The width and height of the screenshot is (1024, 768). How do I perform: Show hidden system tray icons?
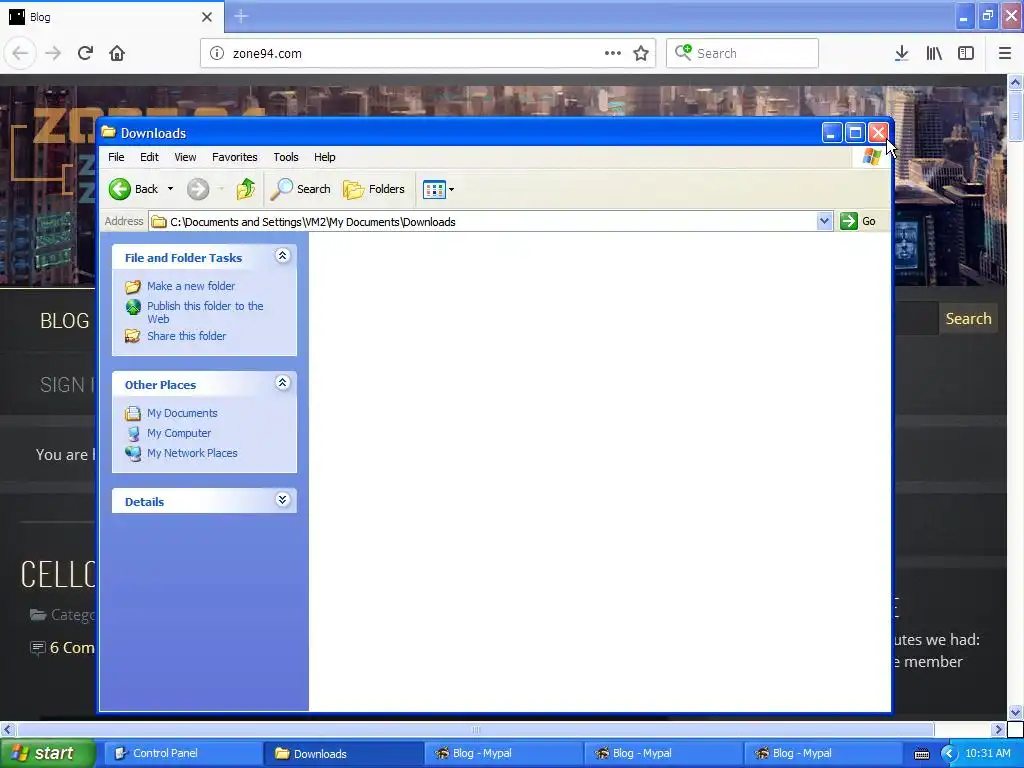point(949,754)
